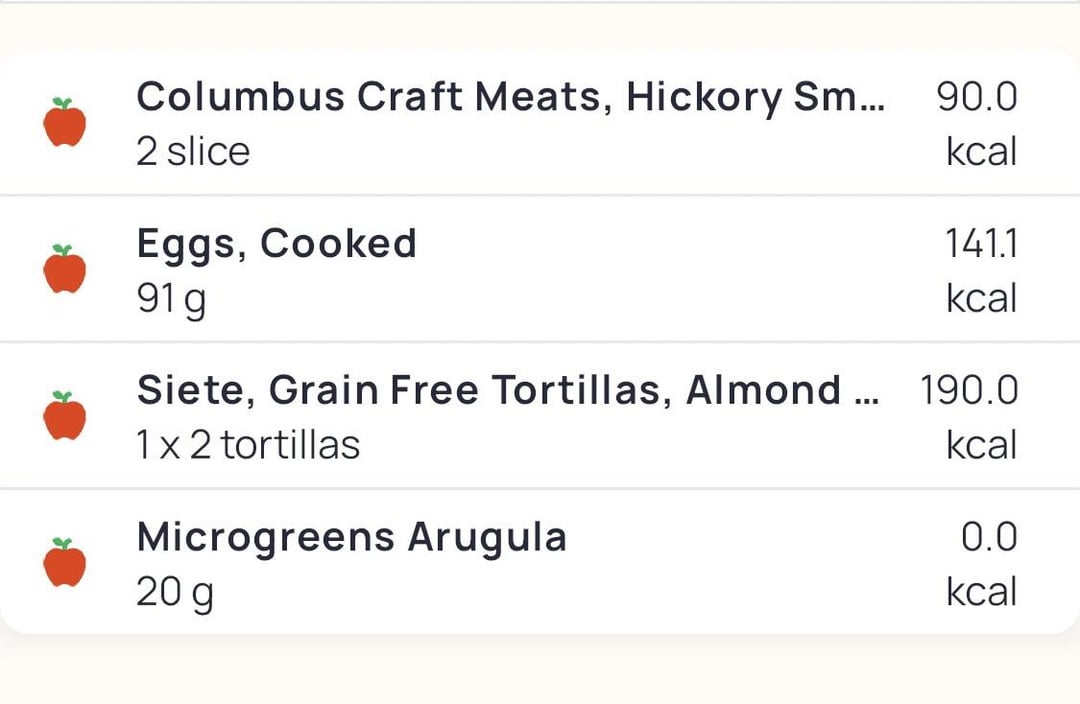Tap apple icon beside Siete Grain Free Tortillas
Screen dimensions: 1080x704
(x=65, y=415)
